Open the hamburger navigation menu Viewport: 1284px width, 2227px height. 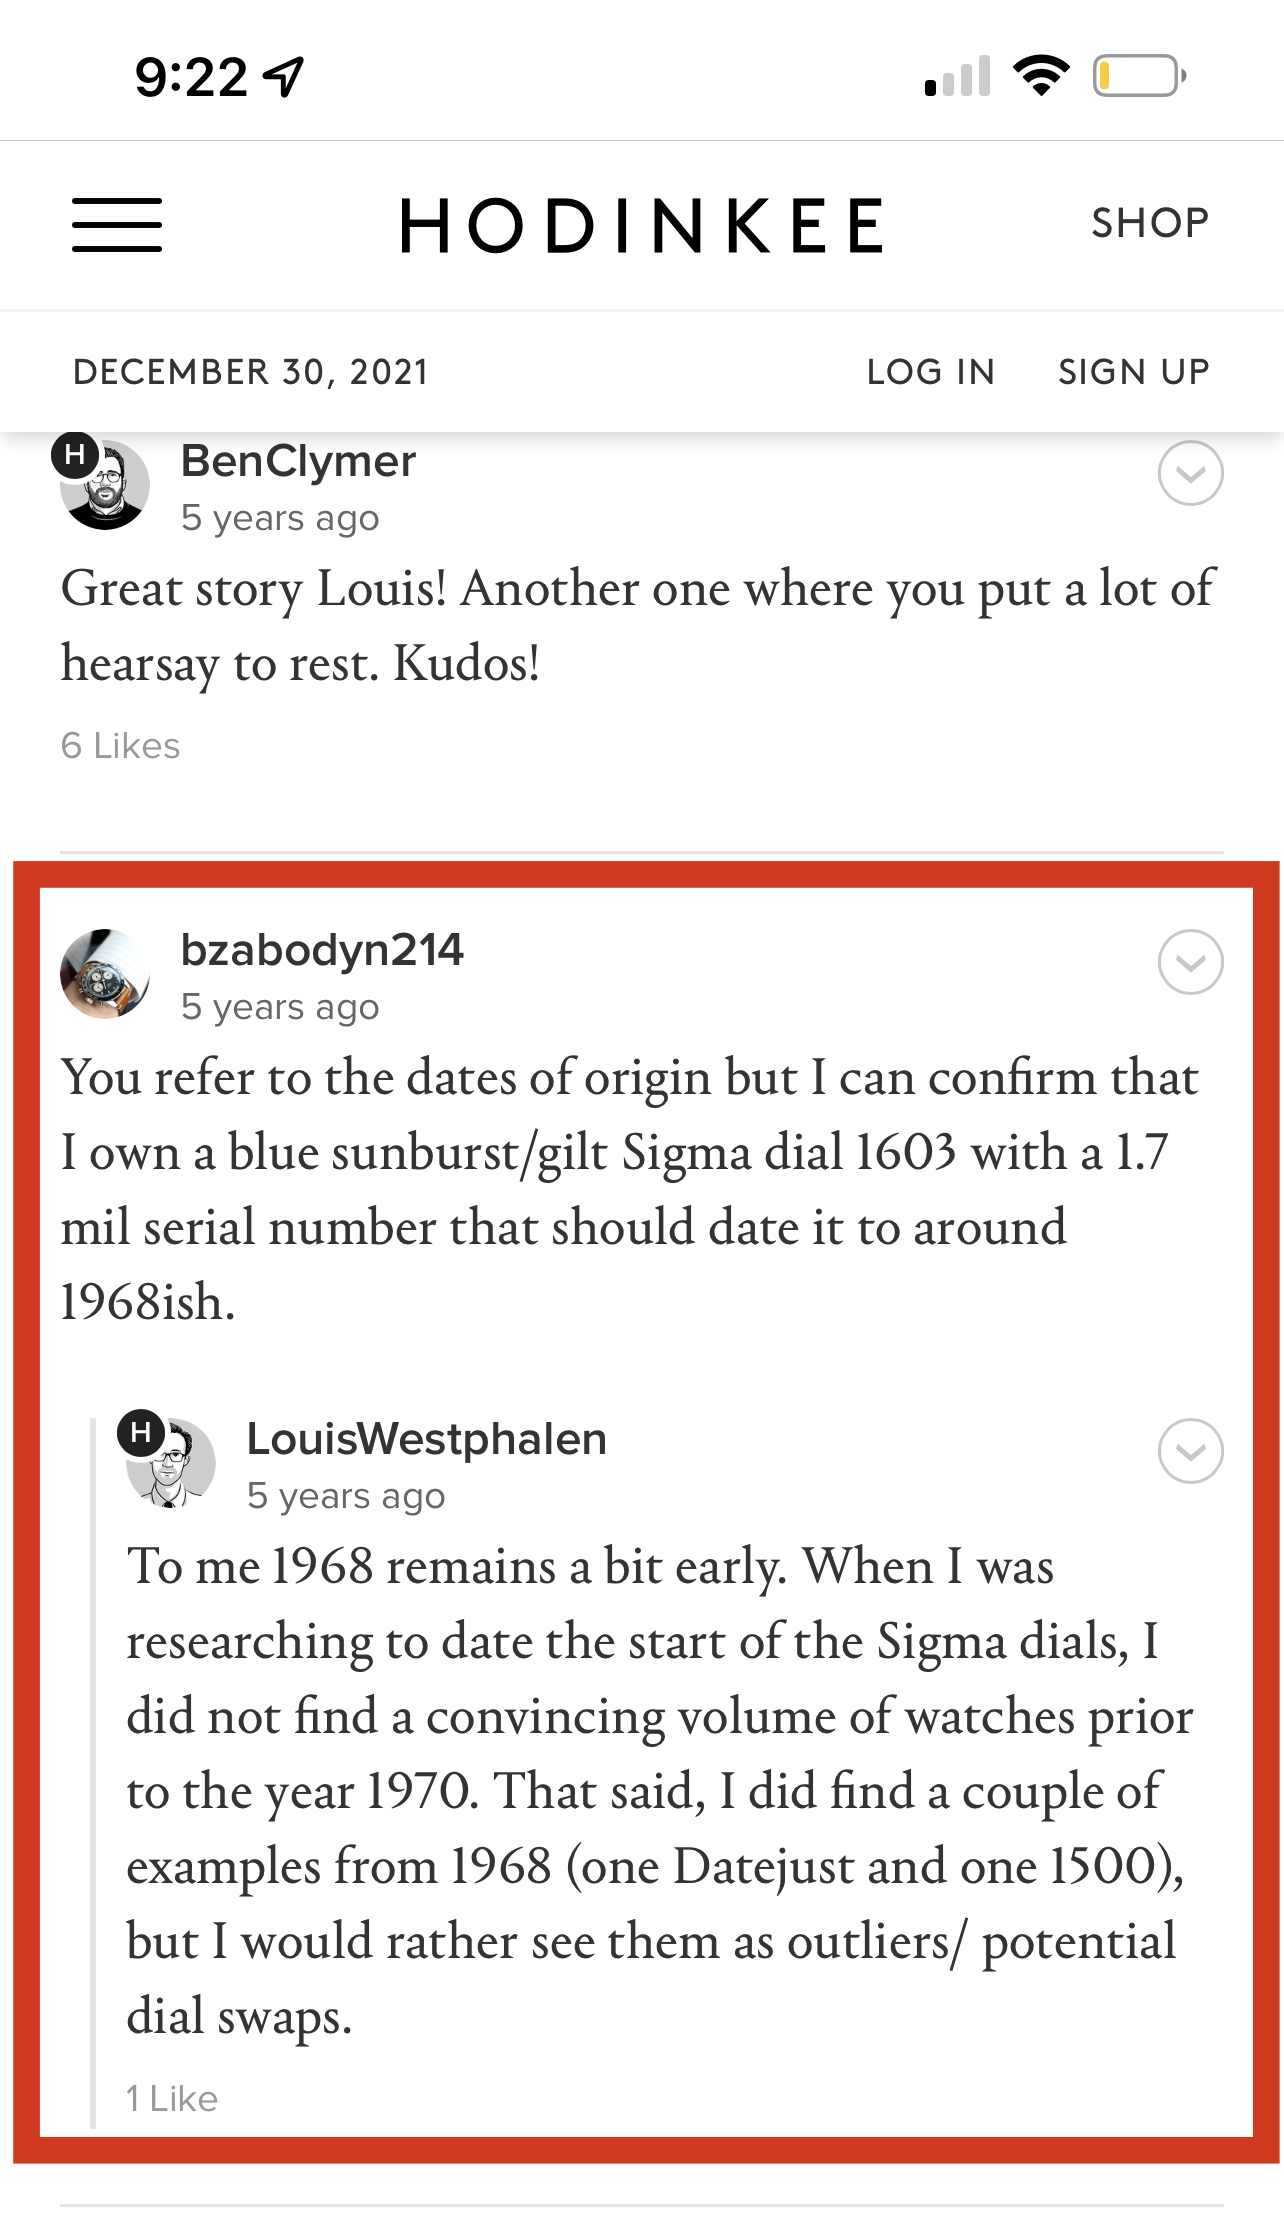[117, 225]
